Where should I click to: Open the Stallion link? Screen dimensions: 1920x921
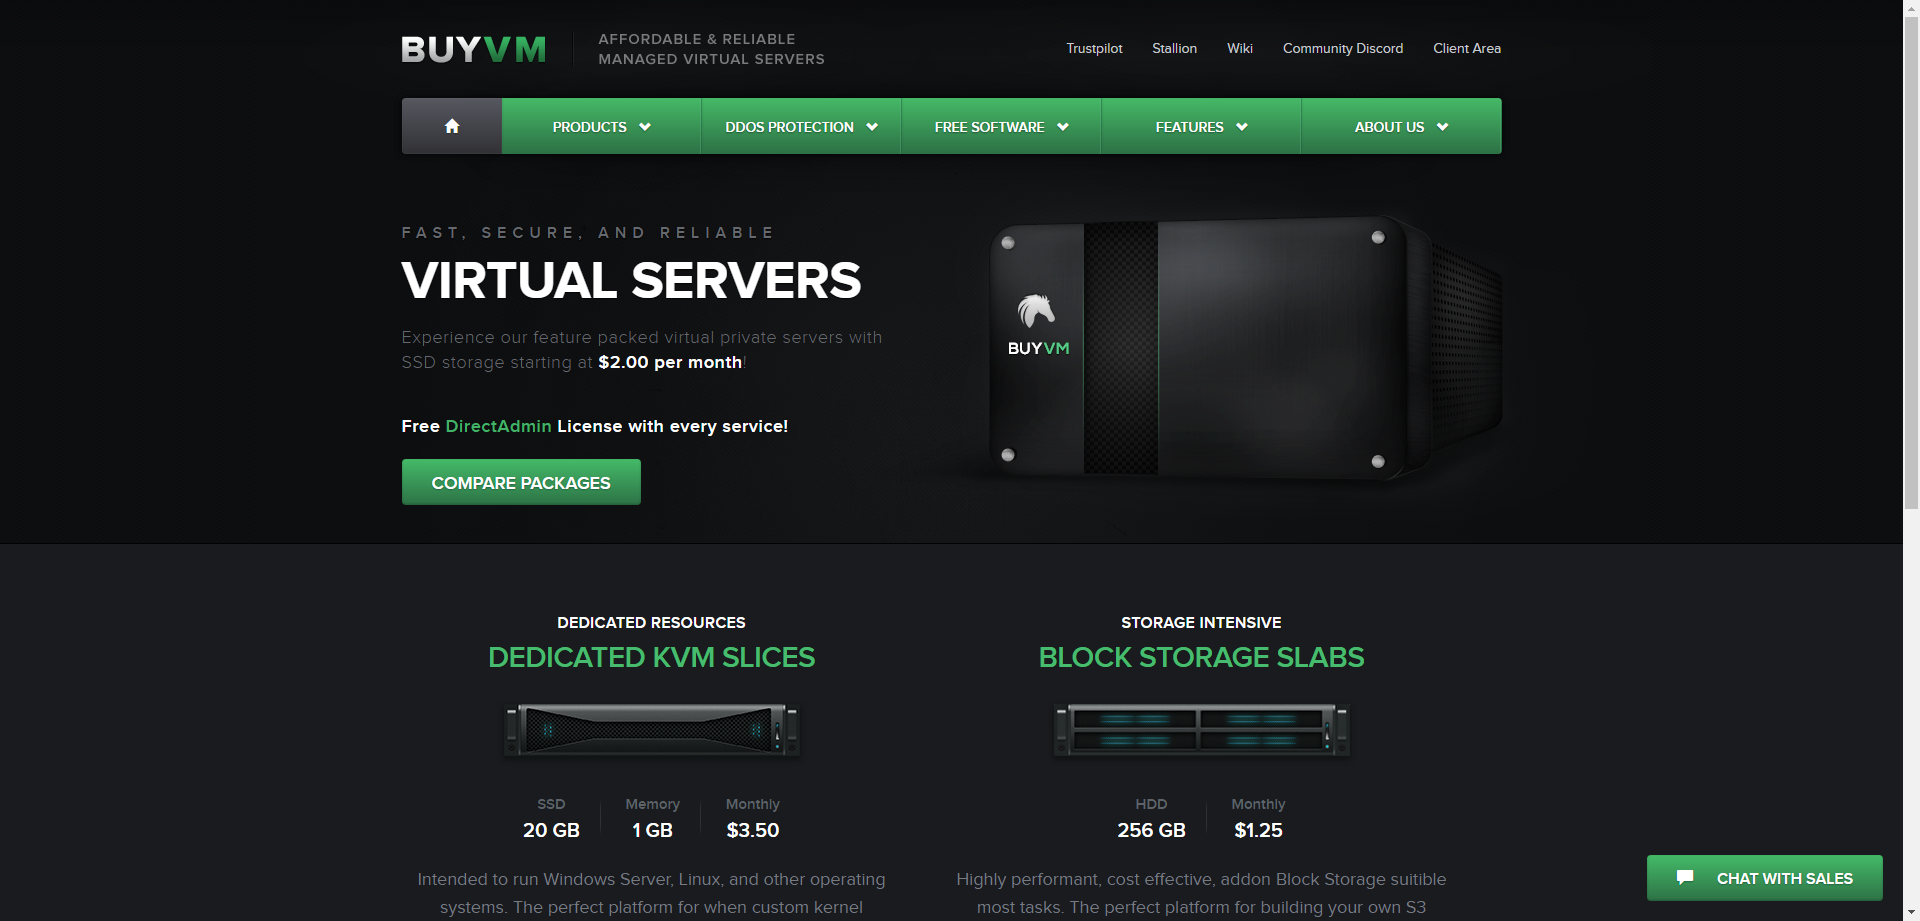(x=1174, y=48)
